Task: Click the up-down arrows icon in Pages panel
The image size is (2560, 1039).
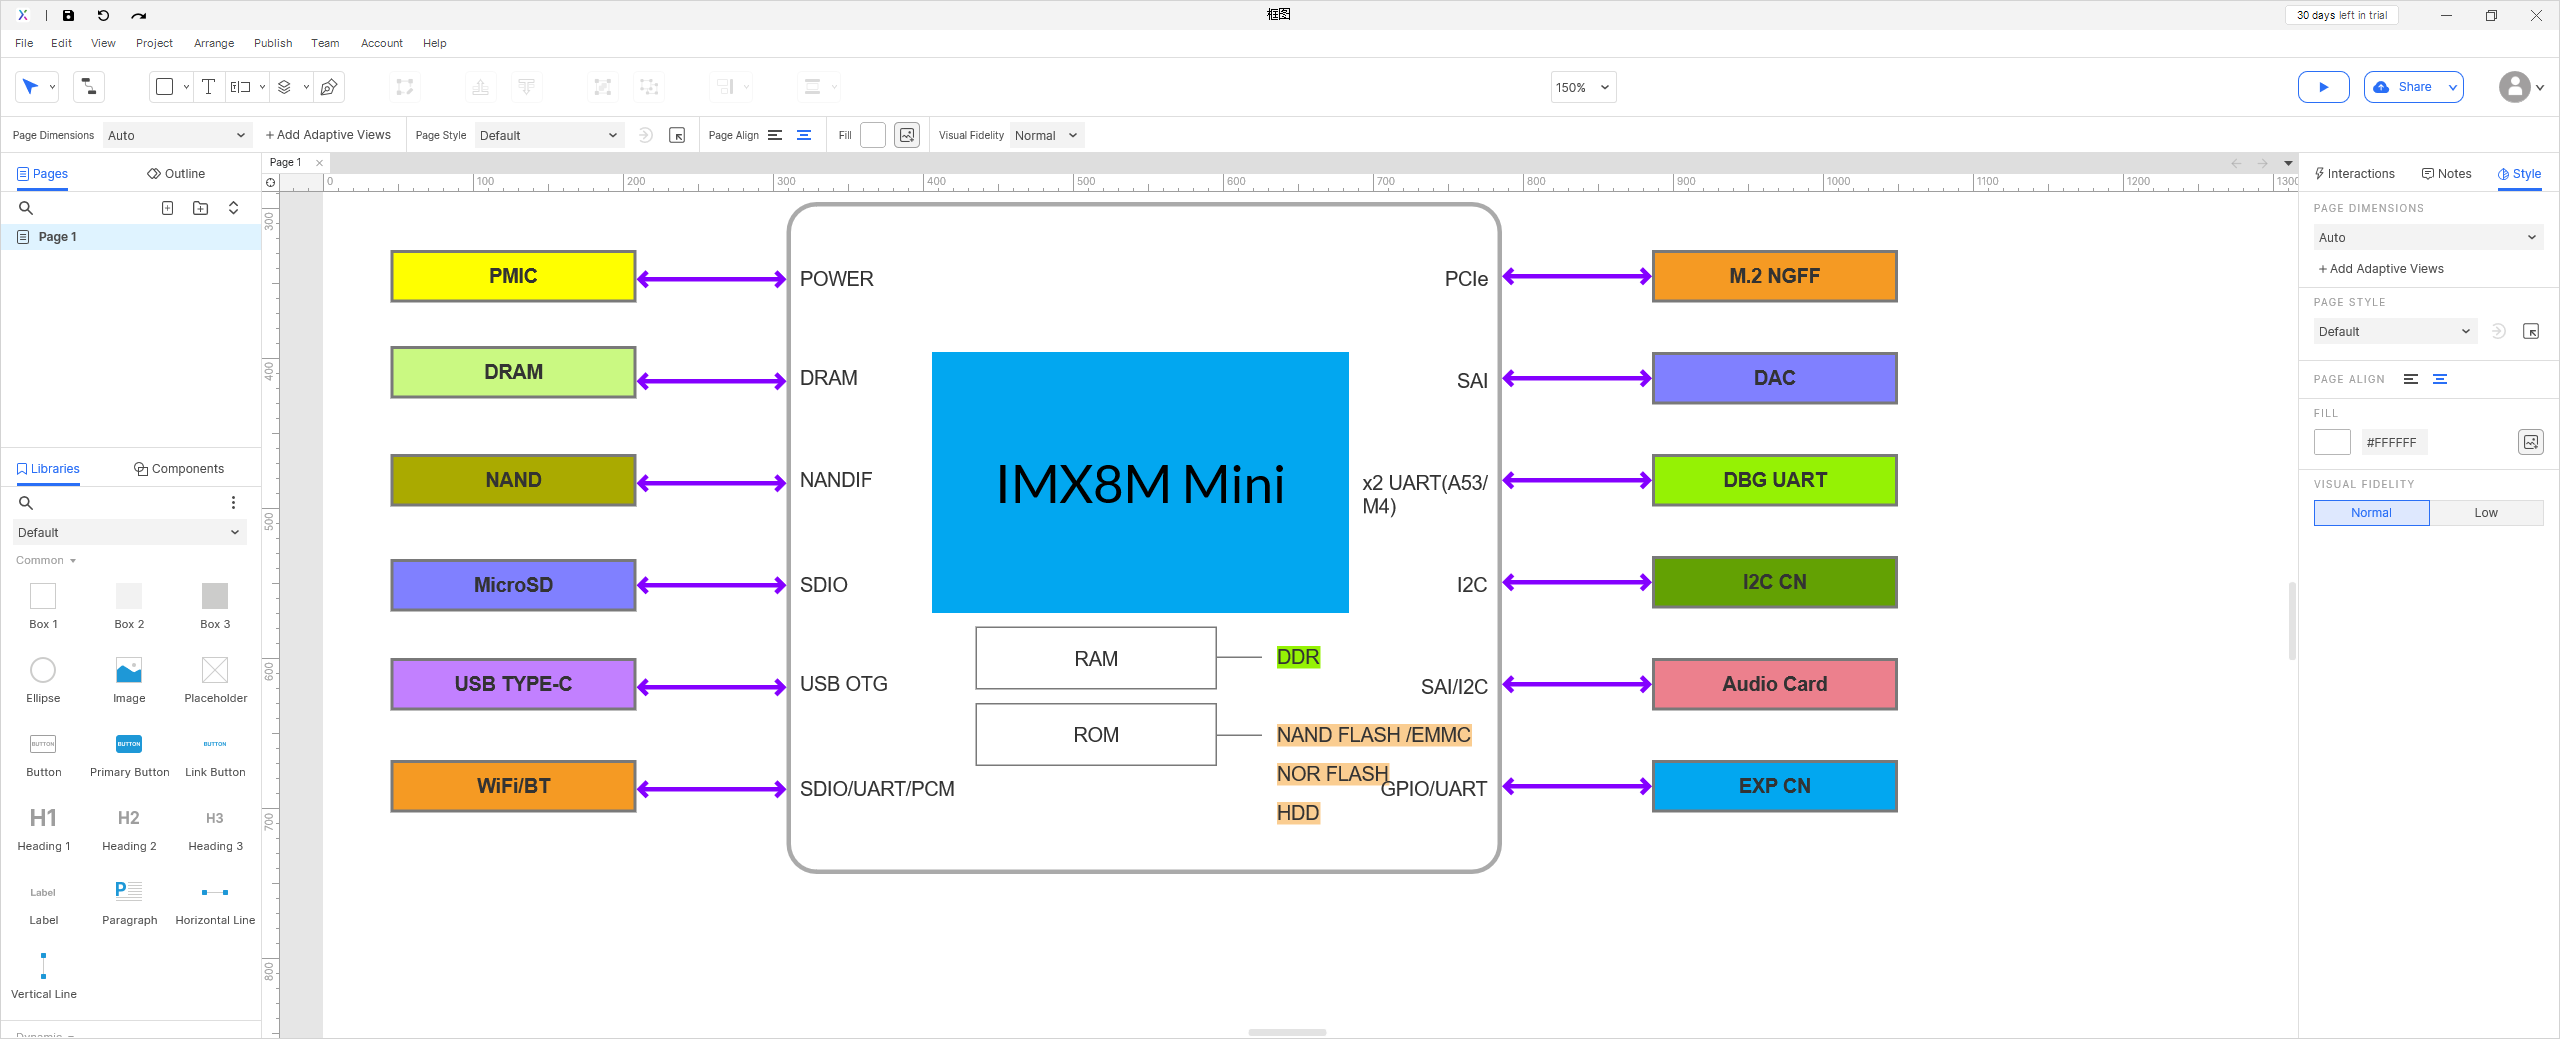Action: click(234, 208)
